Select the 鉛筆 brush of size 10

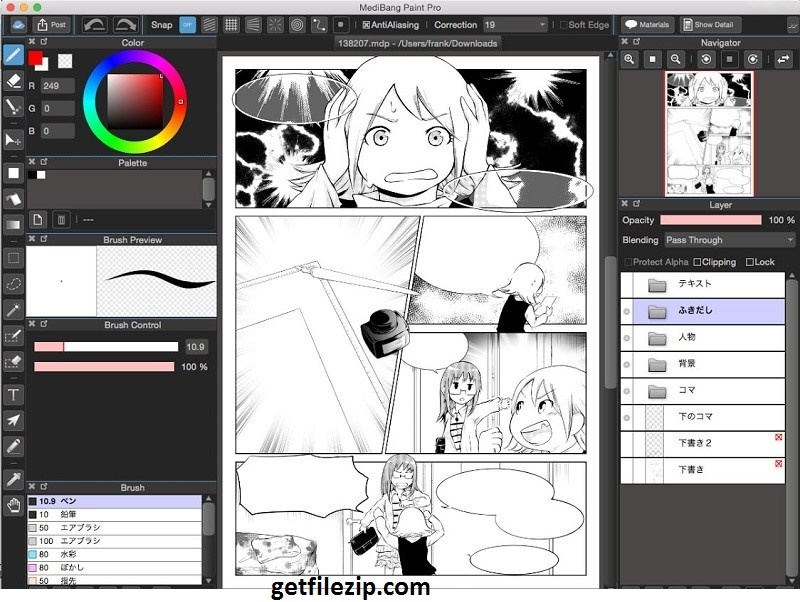(114, 514)
